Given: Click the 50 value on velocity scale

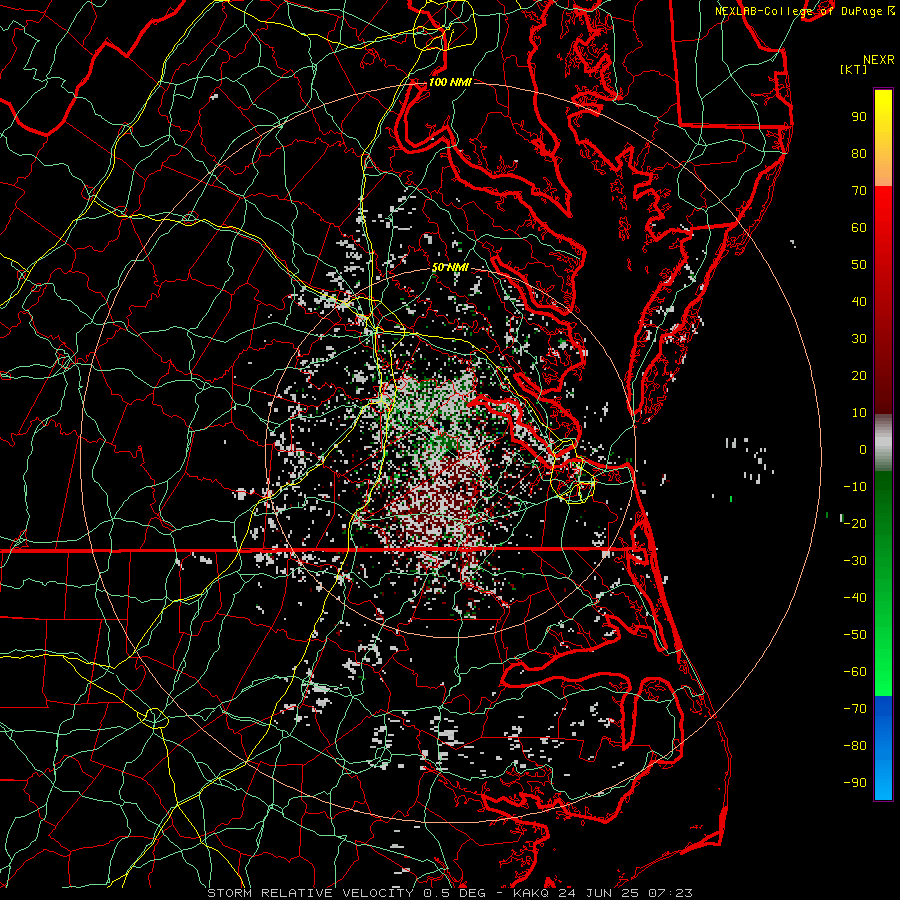Looking at the screenshot, I should [x=859, y=265].
